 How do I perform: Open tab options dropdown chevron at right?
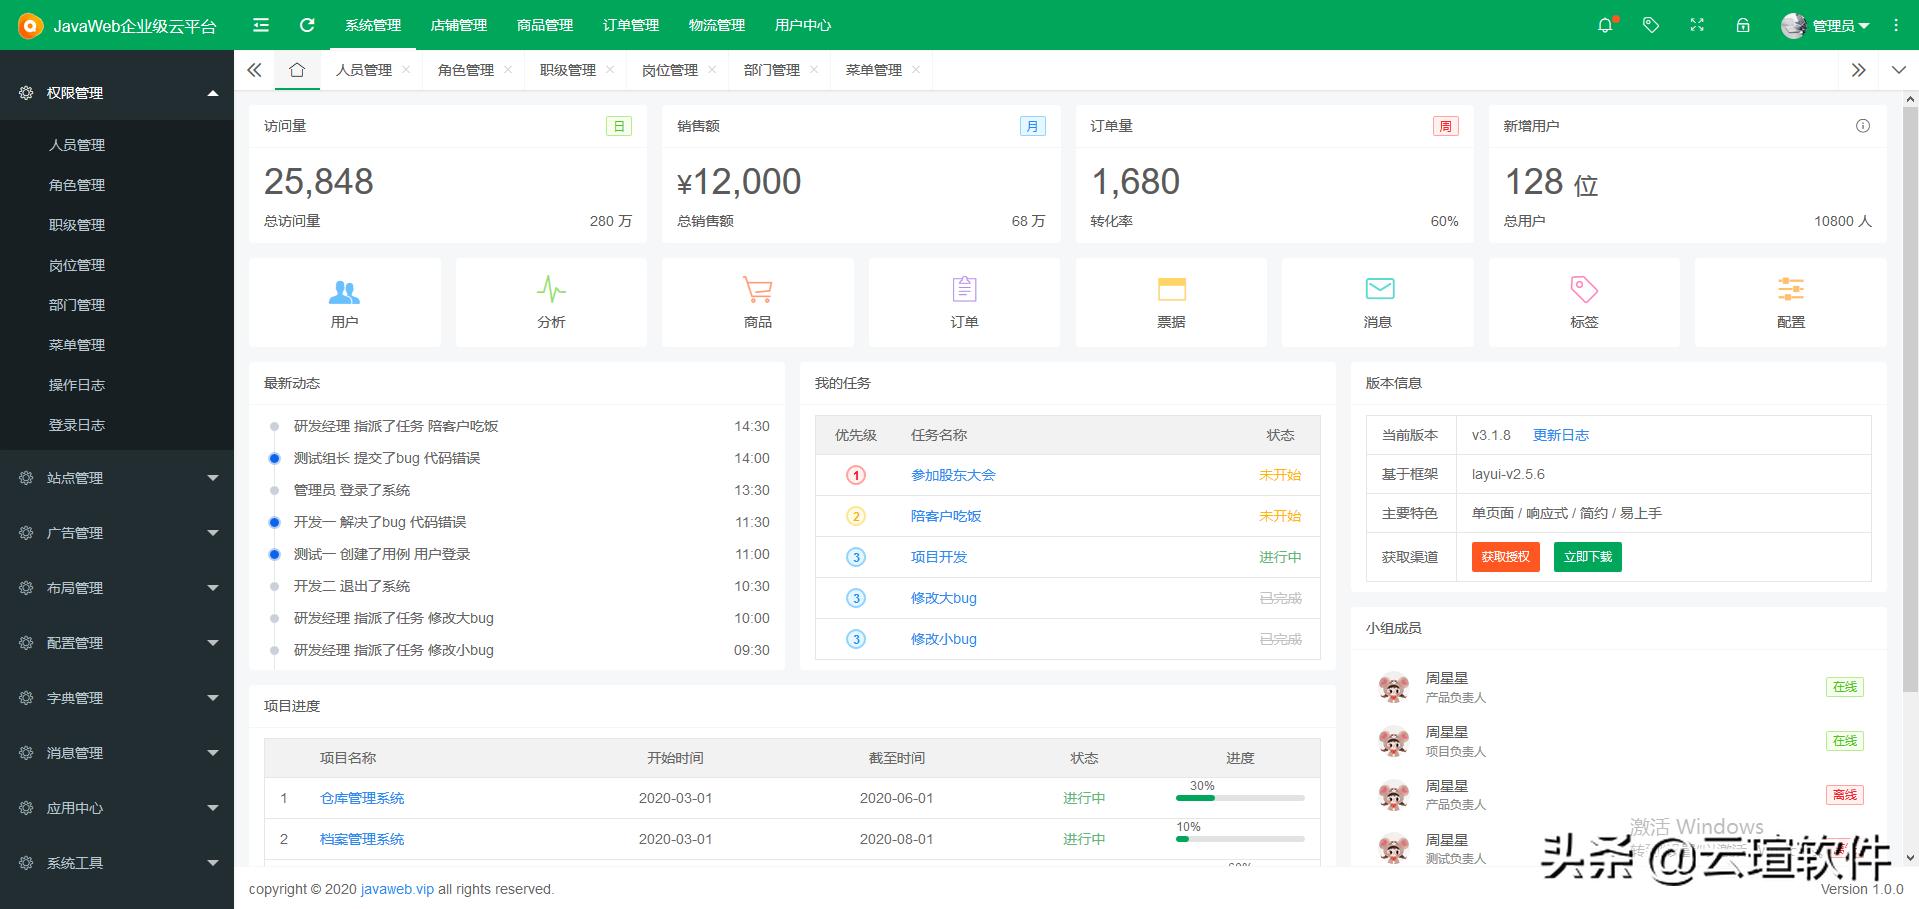click(1898, 70)
